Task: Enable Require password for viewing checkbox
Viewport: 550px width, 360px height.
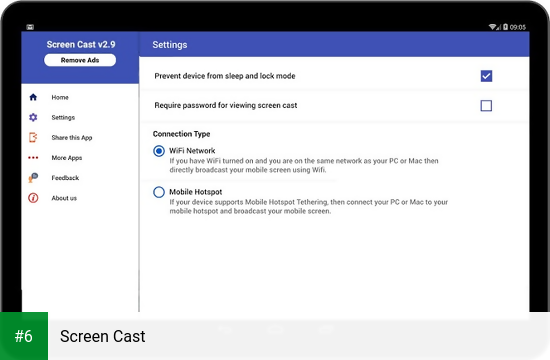Action: (x=486, y=105)
